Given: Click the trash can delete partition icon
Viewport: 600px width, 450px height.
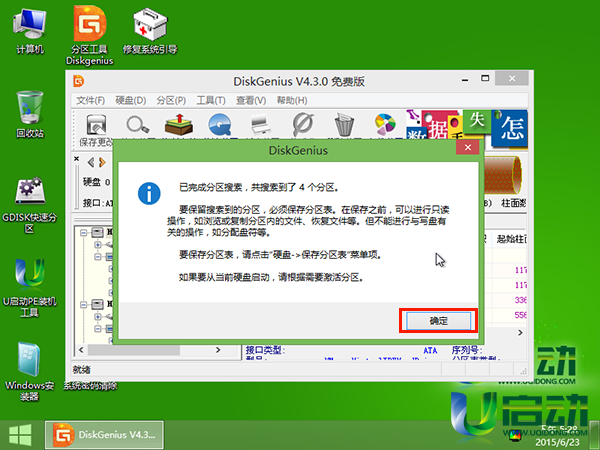Looking at the screenshot, I should click(x=344, y=125).
